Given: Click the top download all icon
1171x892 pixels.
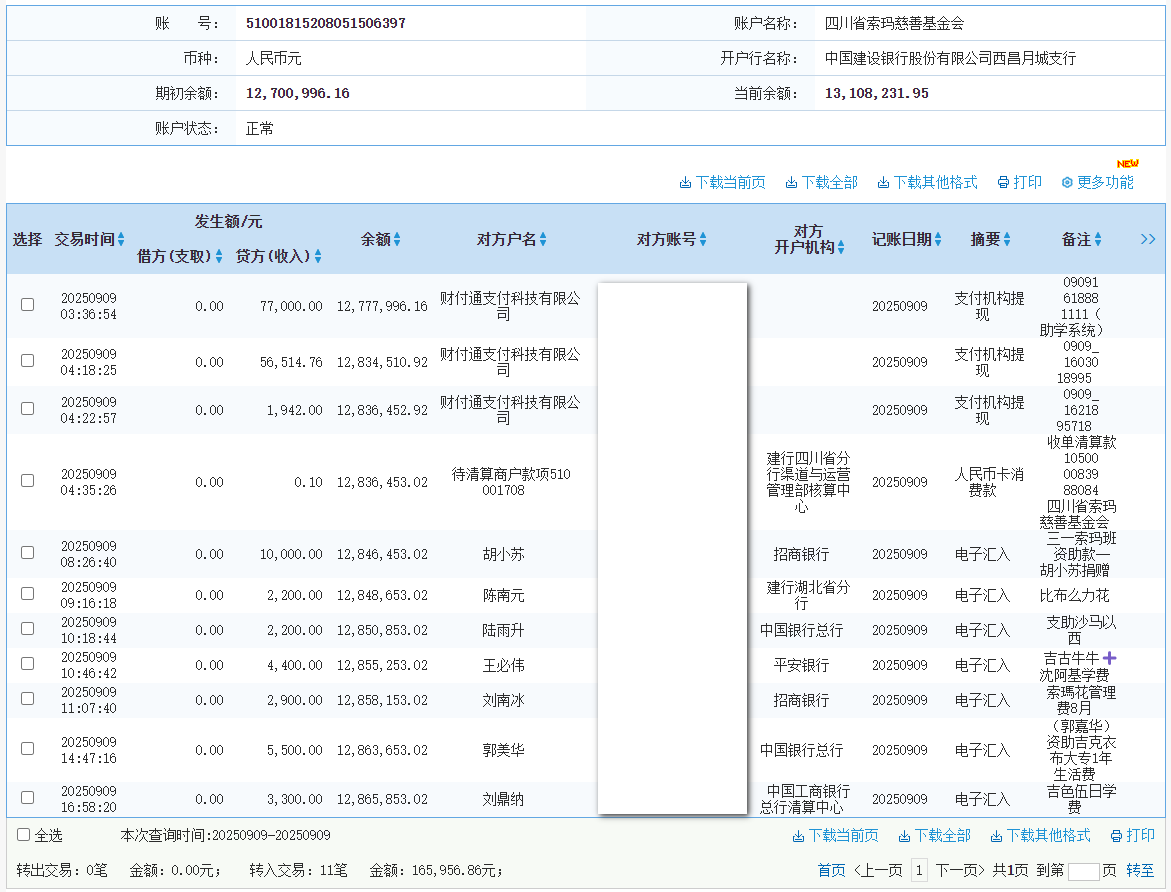Looking at the screenshot, I should (791, 183).
